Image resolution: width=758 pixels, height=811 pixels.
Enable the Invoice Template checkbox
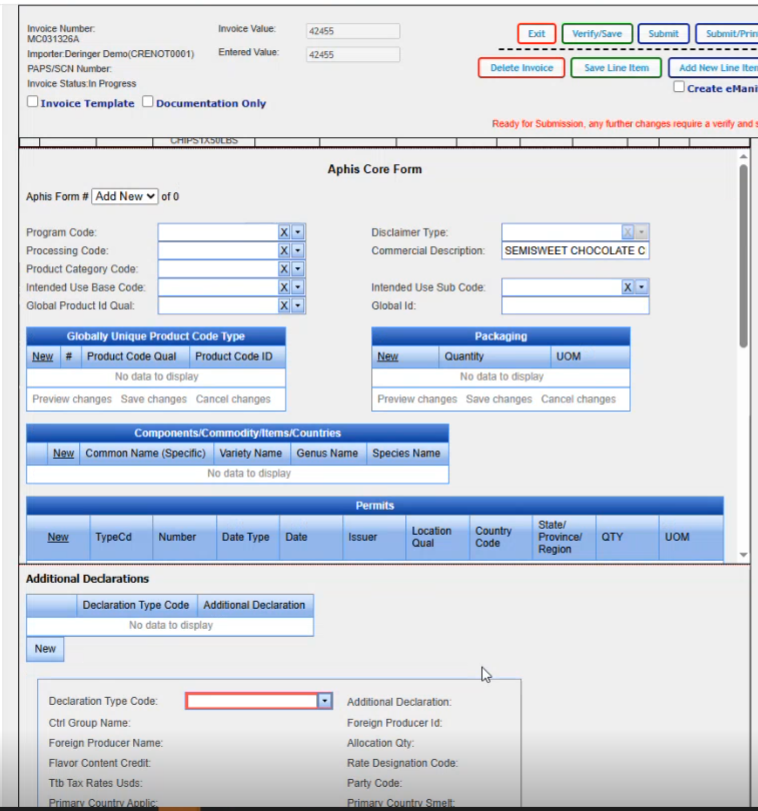coord(33,102)
